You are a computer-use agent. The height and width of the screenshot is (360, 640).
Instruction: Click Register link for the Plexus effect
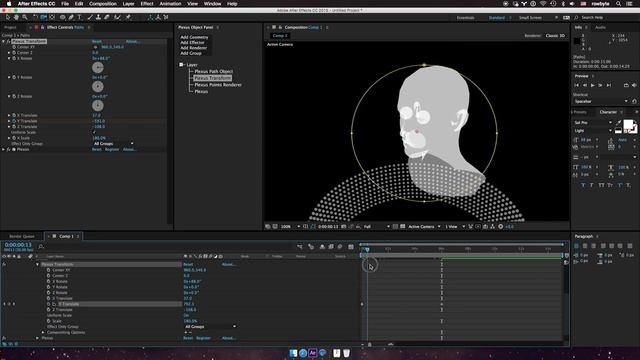click(112, 150)
